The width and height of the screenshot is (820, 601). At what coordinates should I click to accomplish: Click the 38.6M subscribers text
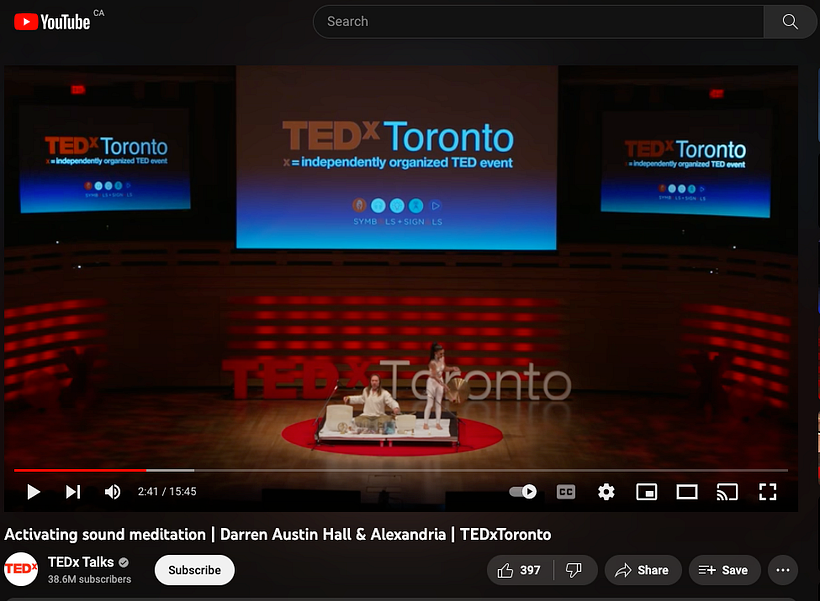89,580
